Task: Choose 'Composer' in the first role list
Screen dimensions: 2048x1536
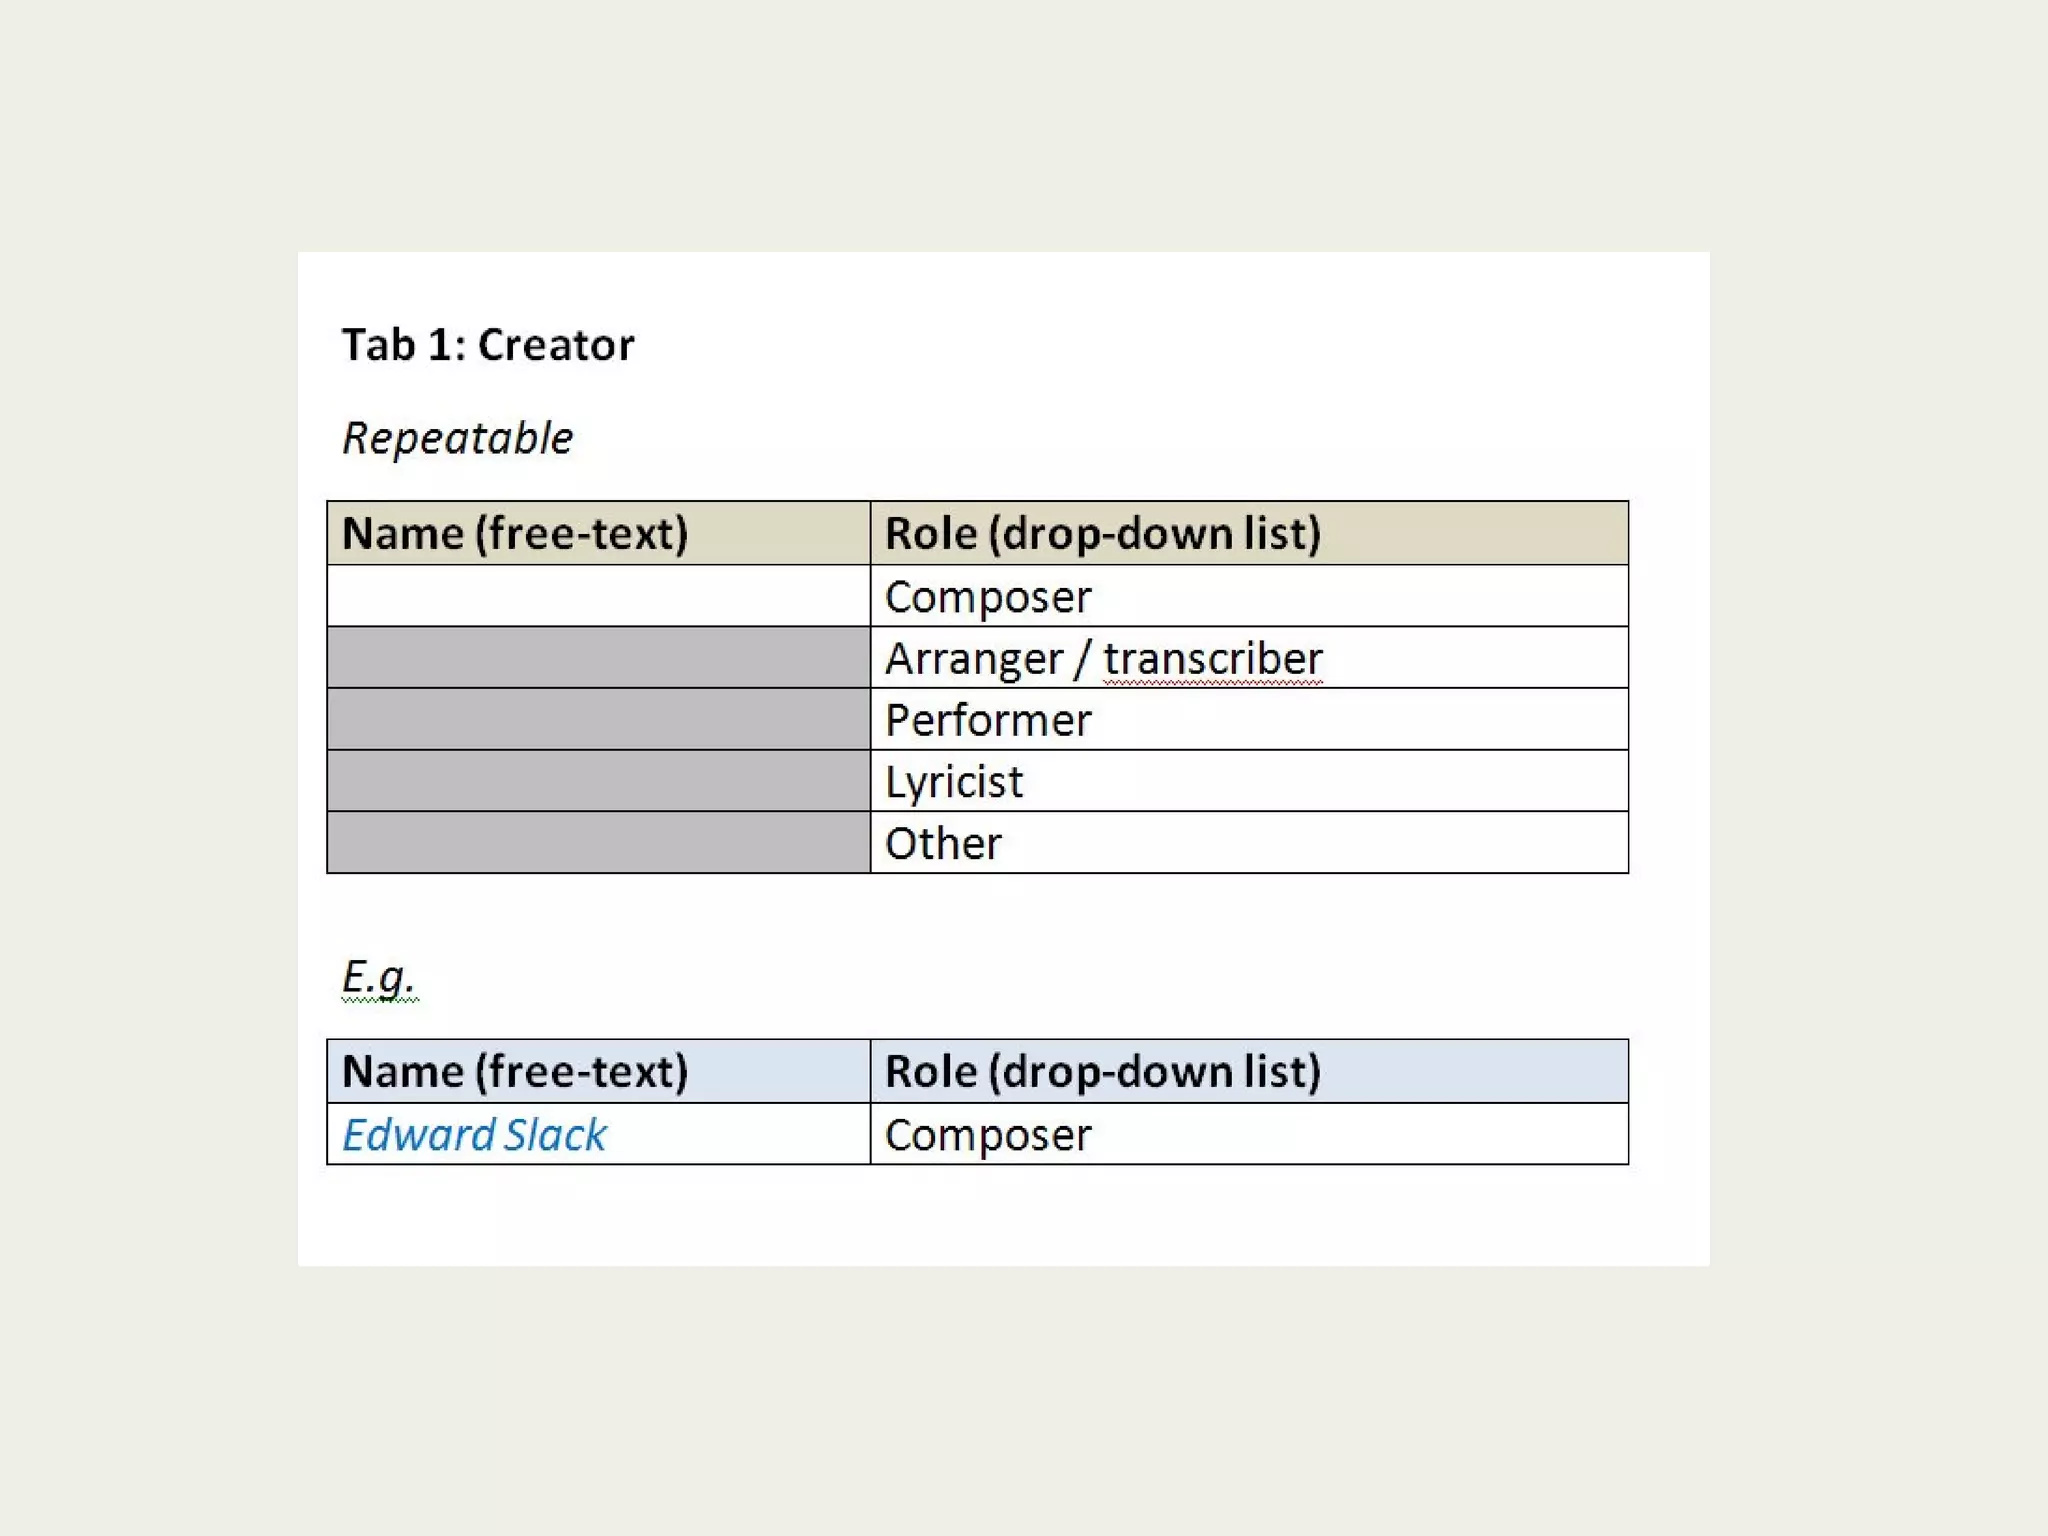Action: 1249,596
